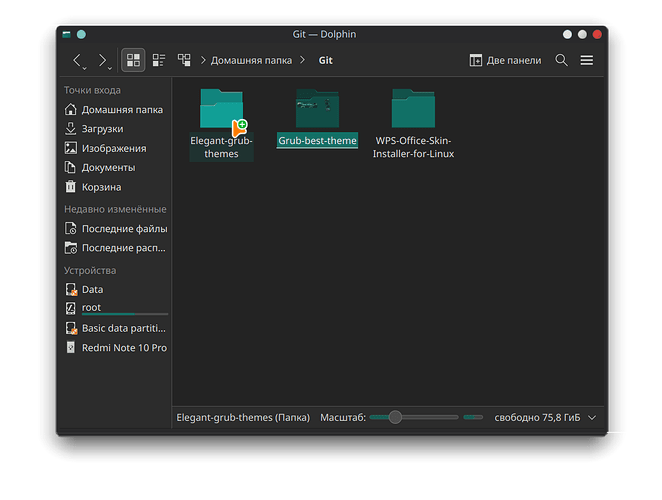Open the search magnifier
This screenshot has height=500, width=662.
coord(561,60)
